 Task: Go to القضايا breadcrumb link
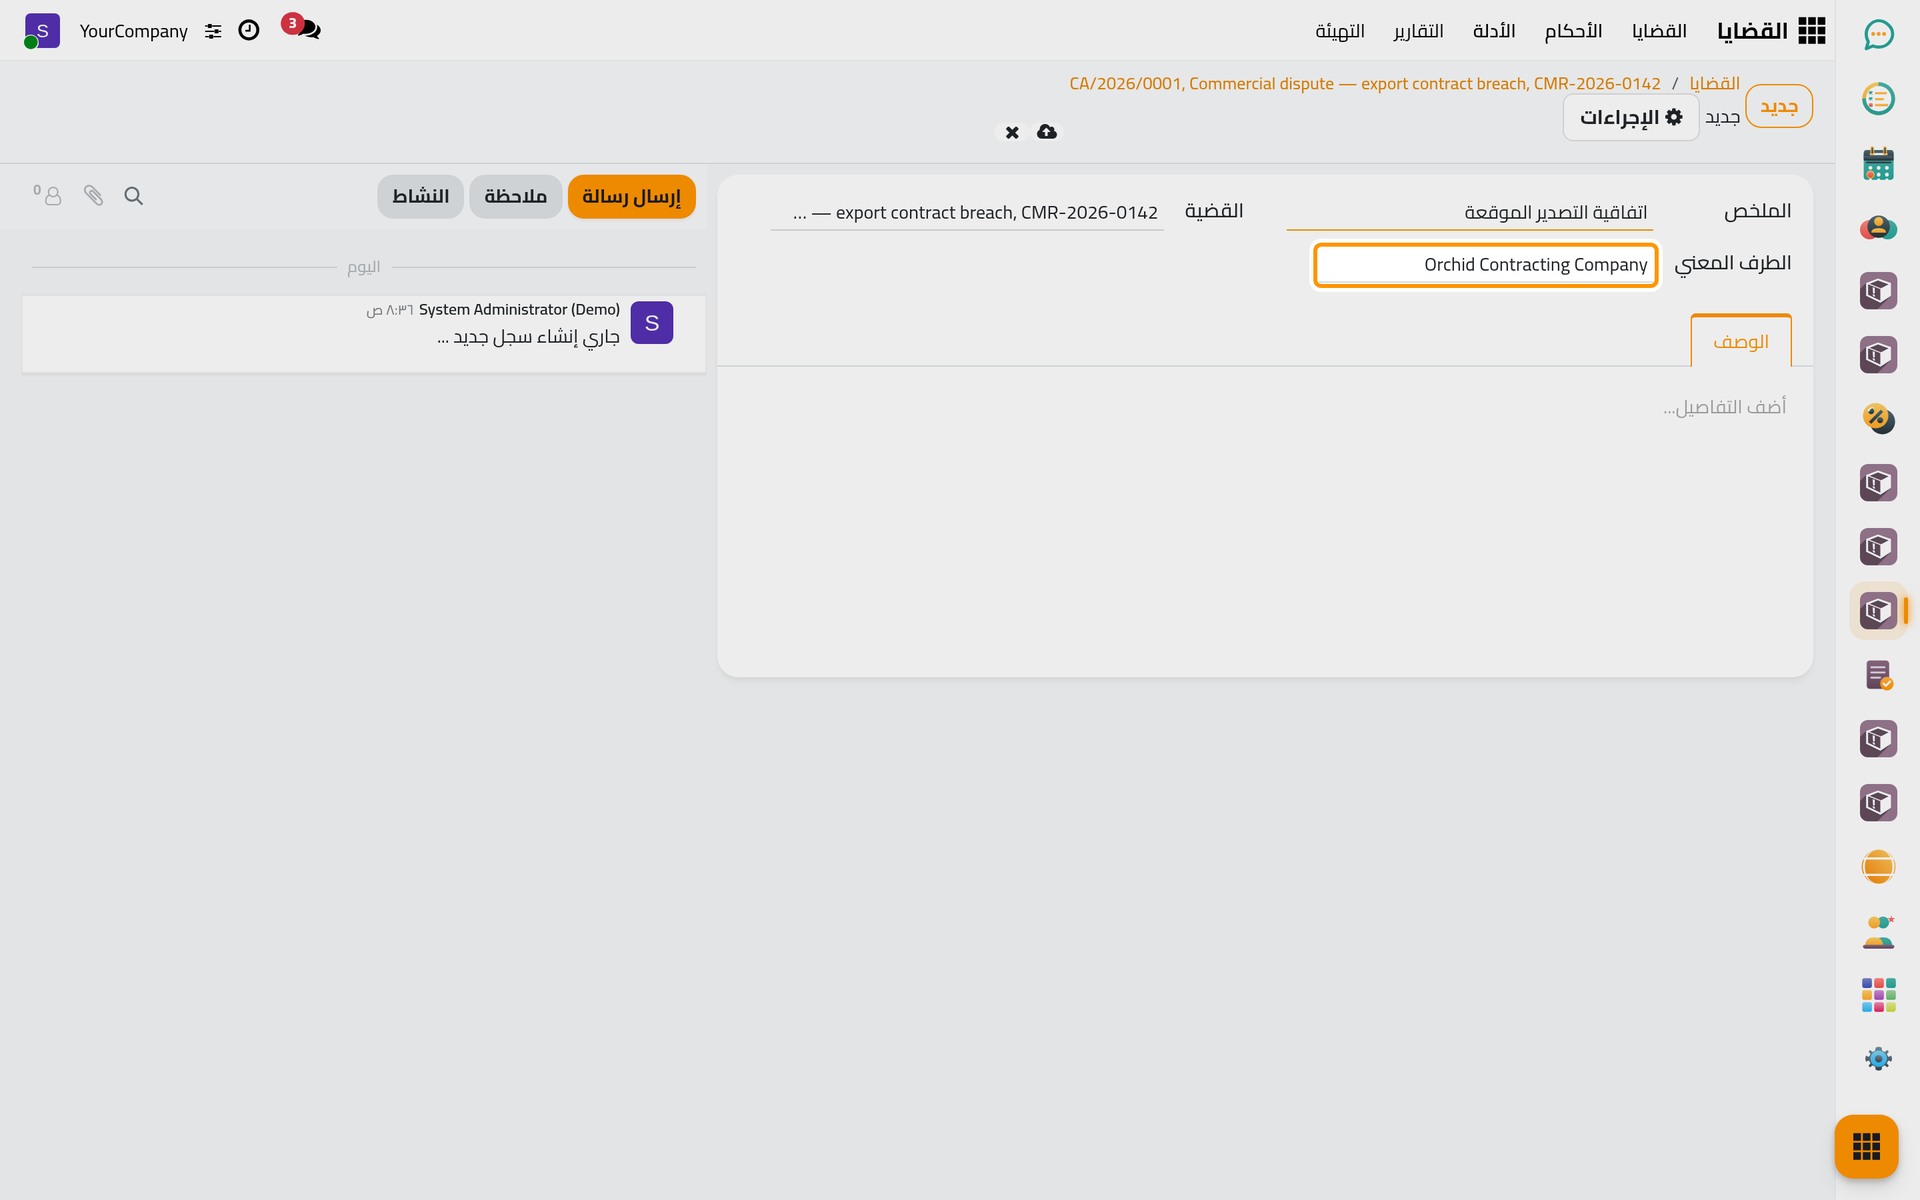[x=1714, y=83]
